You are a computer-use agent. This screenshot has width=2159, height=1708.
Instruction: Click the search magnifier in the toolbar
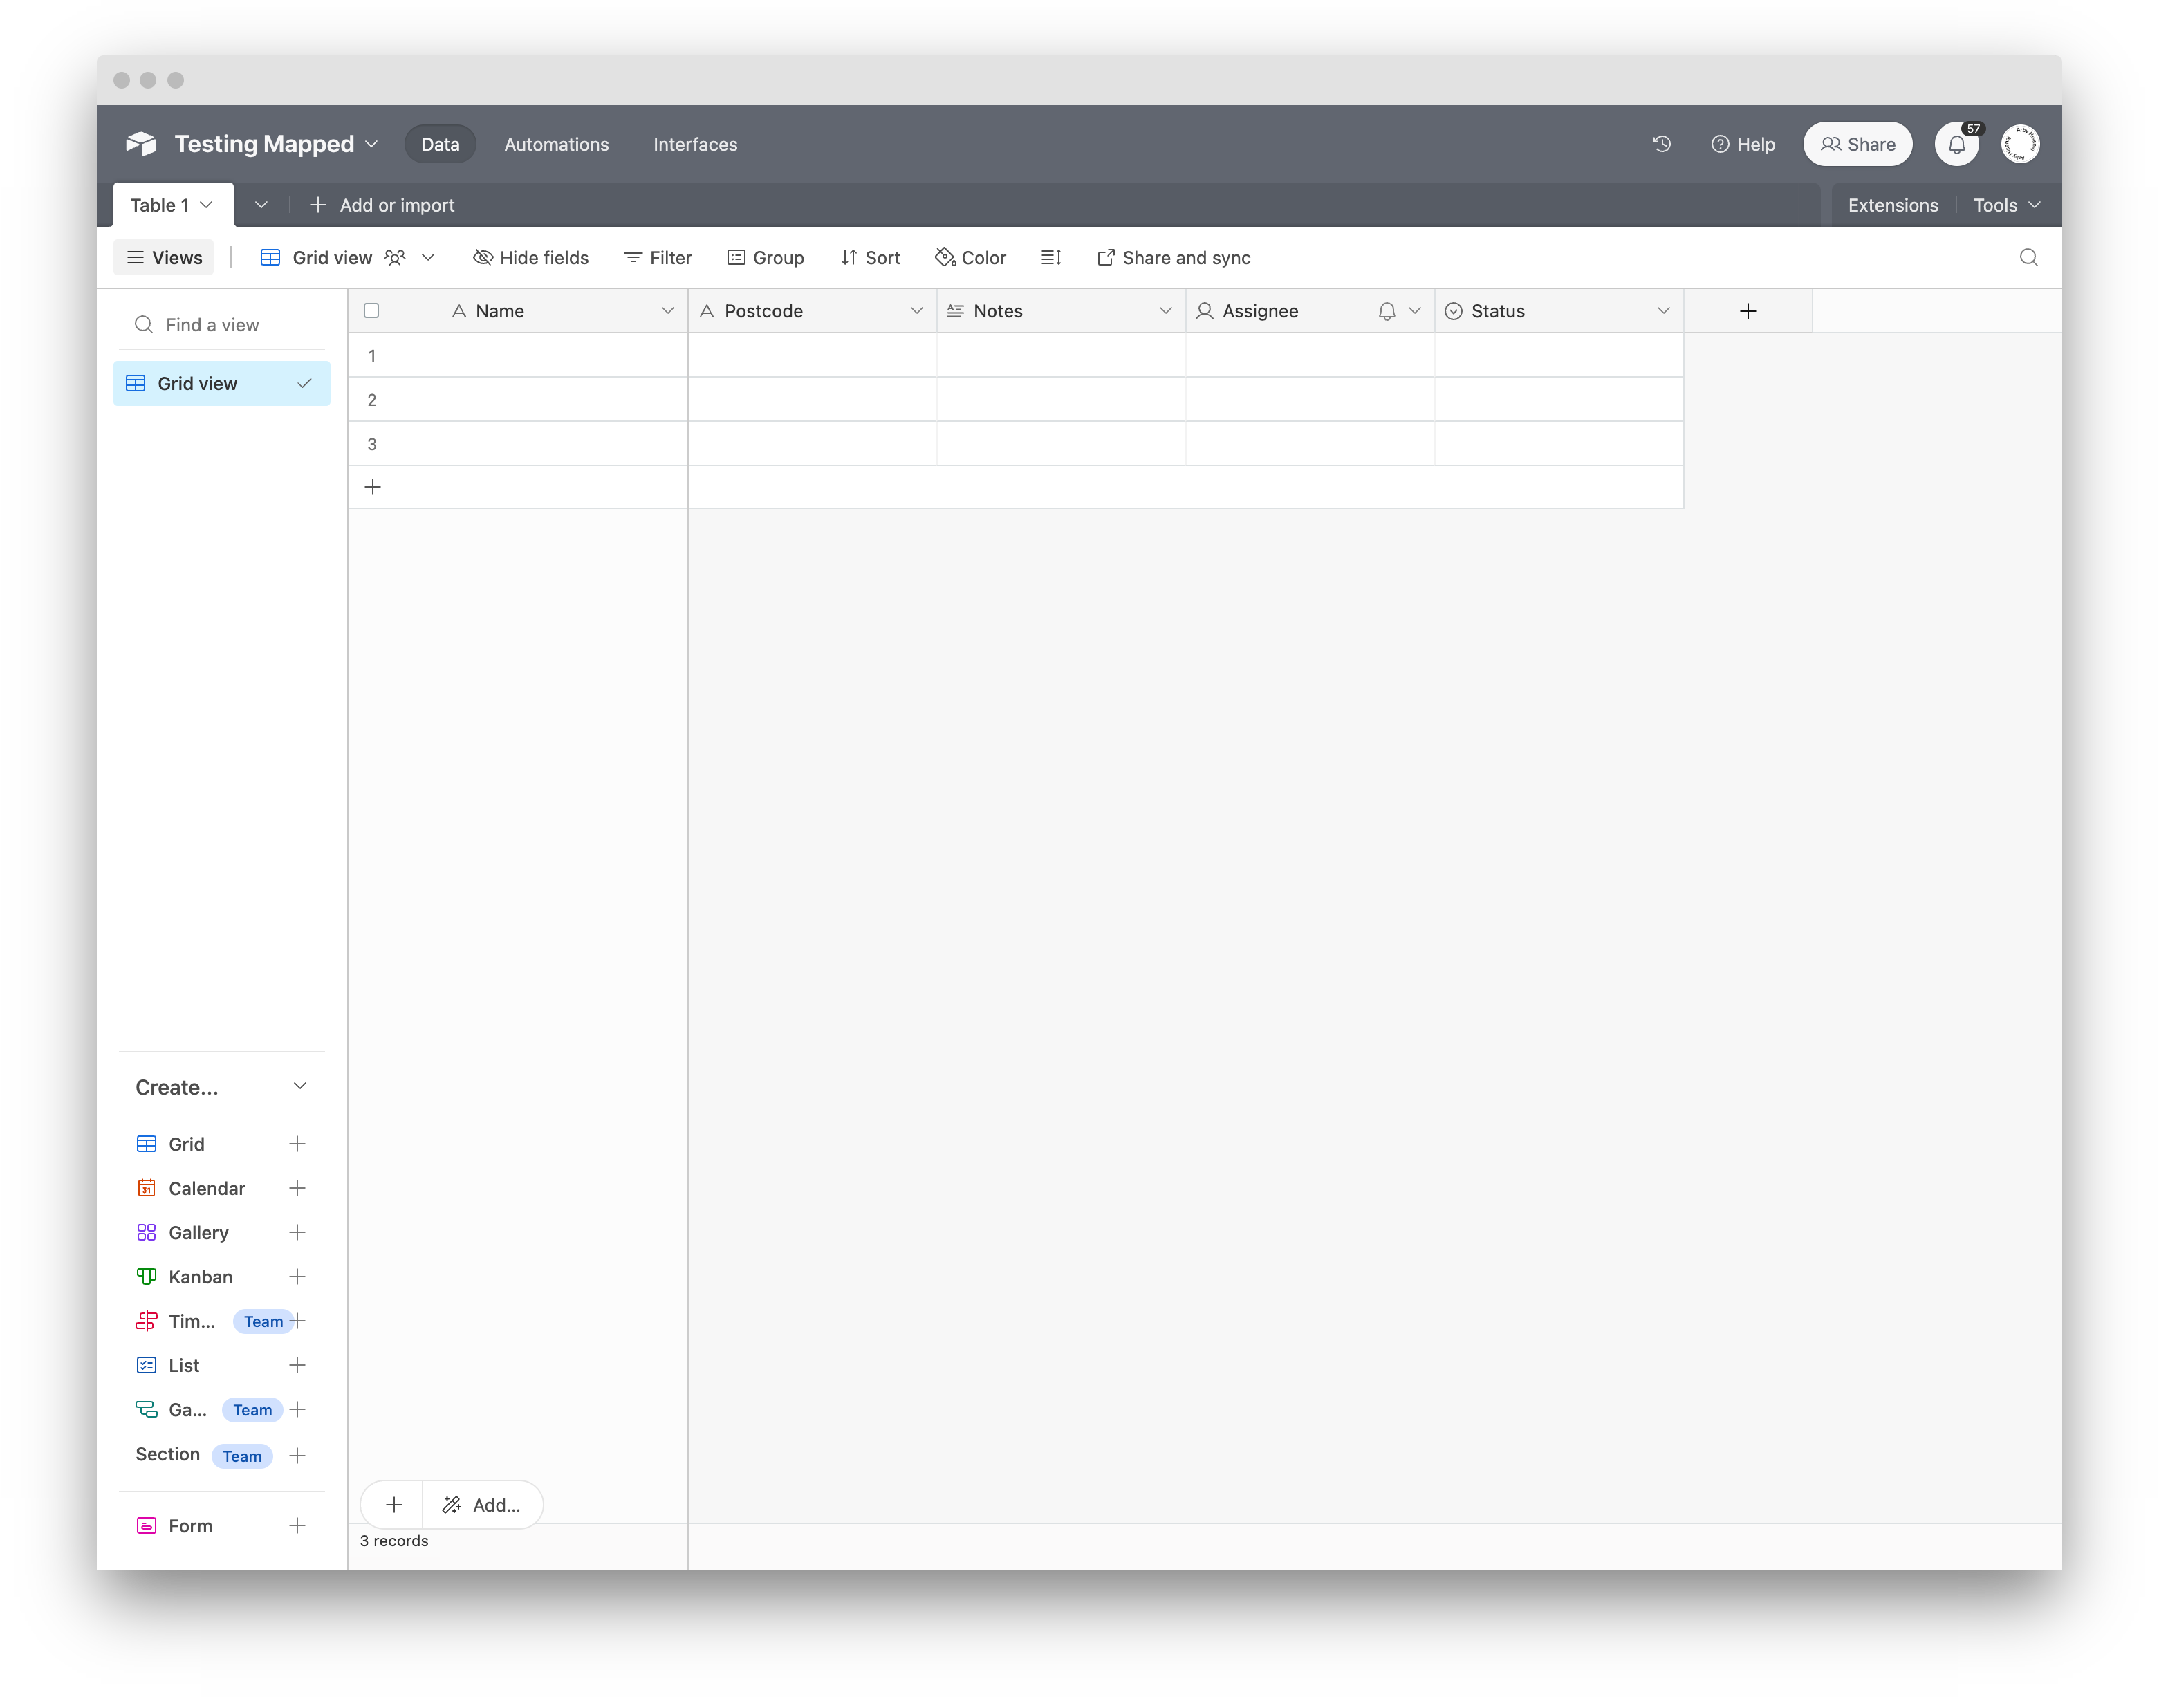[x=2028, y=258]
